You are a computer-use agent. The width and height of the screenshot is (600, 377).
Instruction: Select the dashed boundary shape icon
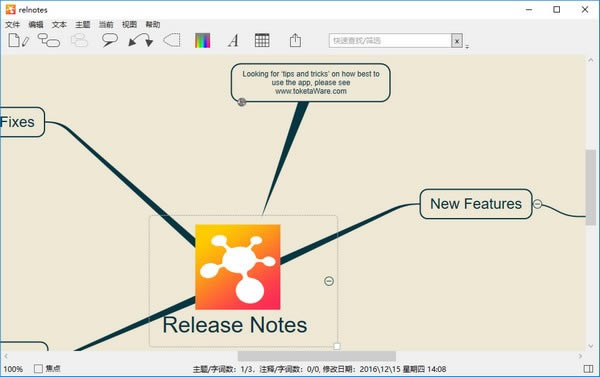point(172,40)
